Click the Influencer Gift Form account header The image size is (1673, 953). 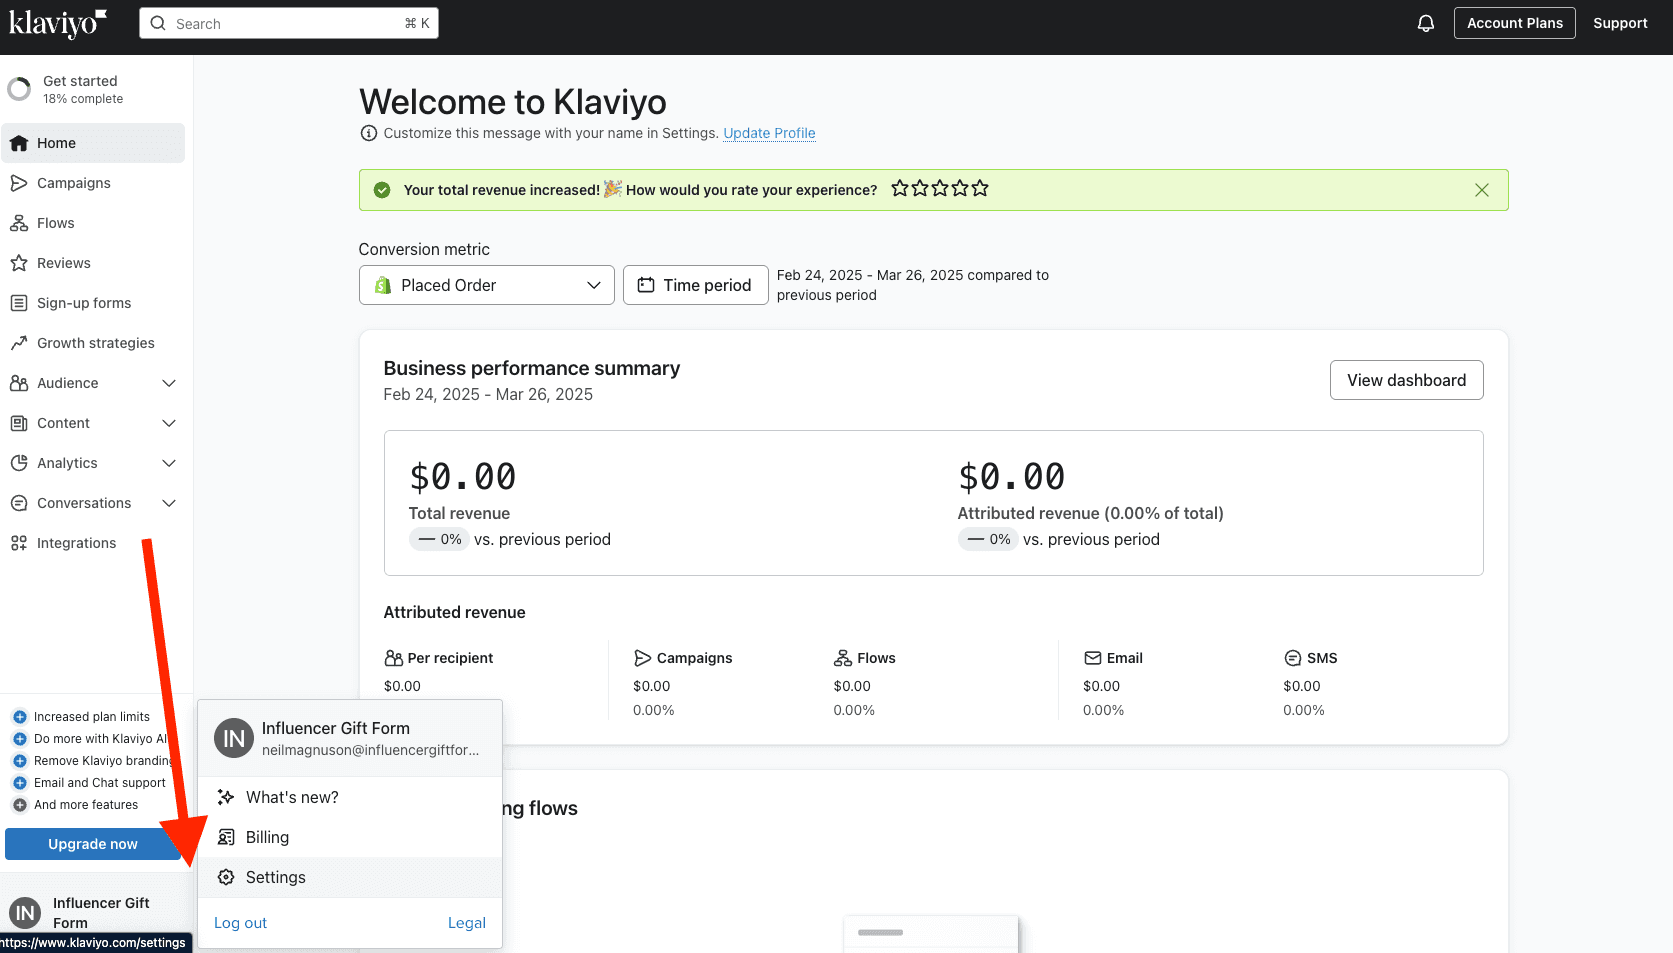350,738
